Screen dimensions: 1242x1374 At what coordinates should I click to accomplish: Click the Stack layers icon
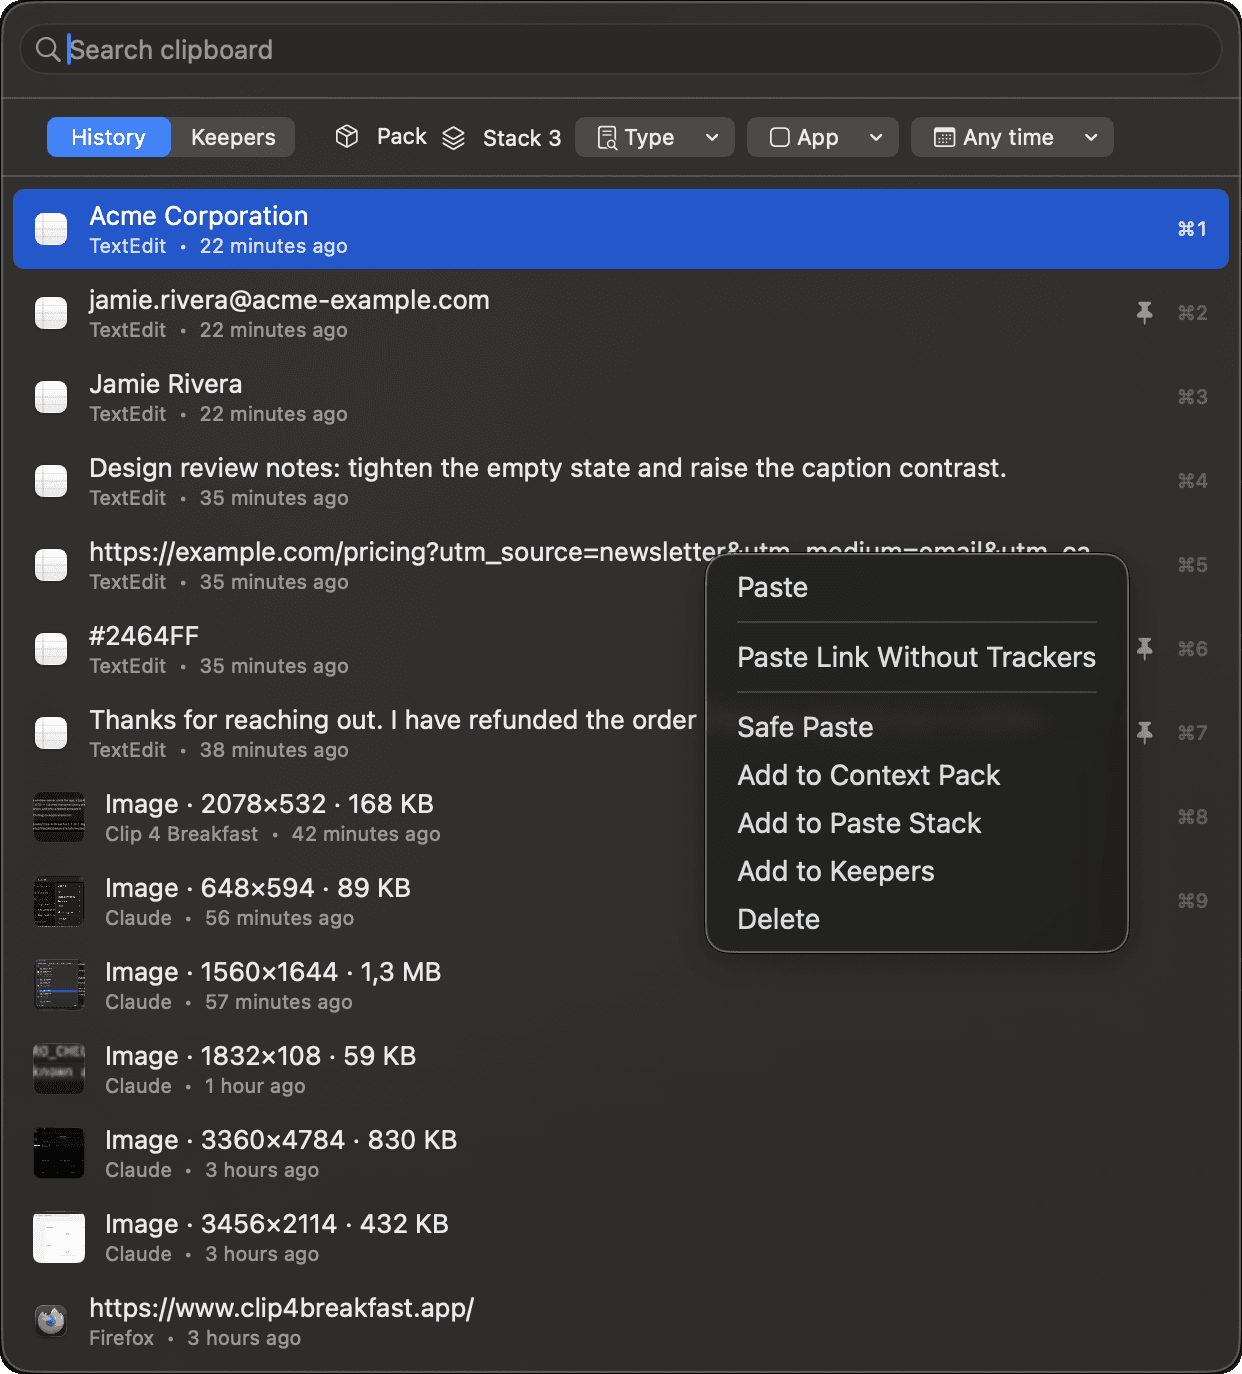coord(454,138)
